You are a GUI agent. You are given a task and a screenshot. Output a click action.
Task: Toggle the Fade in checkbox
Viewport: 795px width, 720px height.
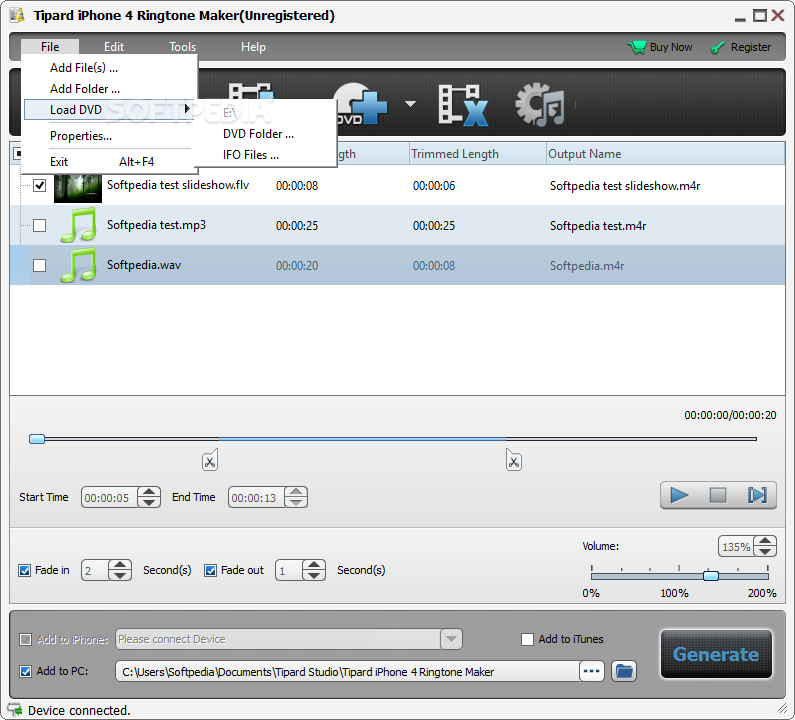24,570
